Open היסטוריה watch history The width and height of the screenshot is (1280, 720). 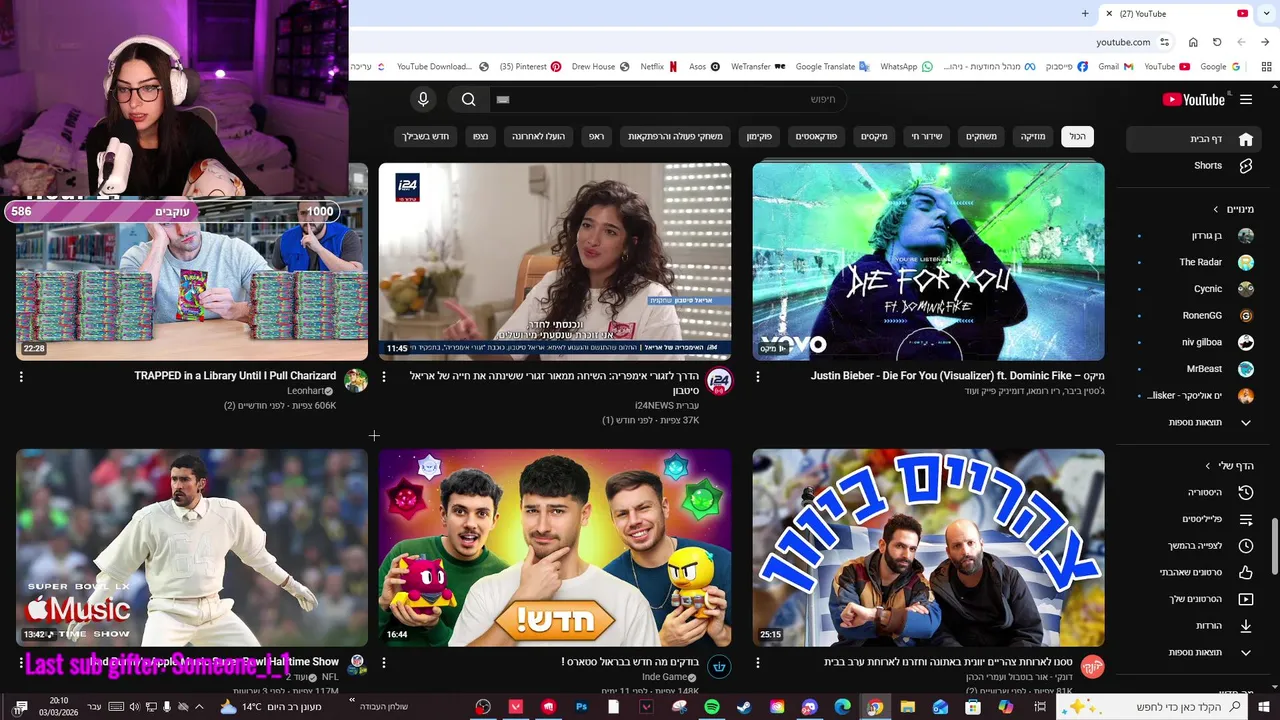click(x=1195, y=492)
